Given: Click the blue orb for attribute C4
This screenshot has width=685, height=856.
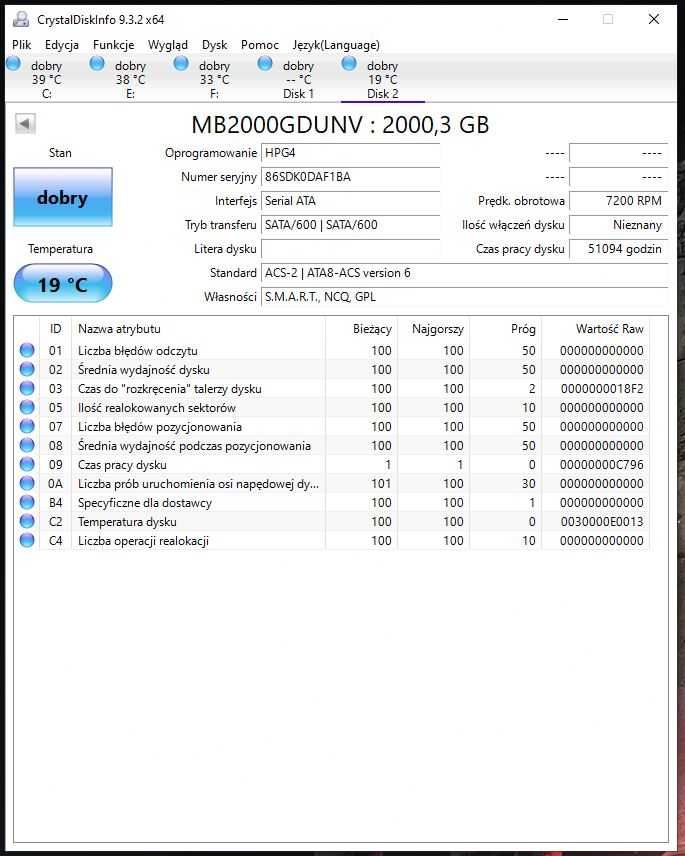Looking at the screenshot, I should (27, 540).
